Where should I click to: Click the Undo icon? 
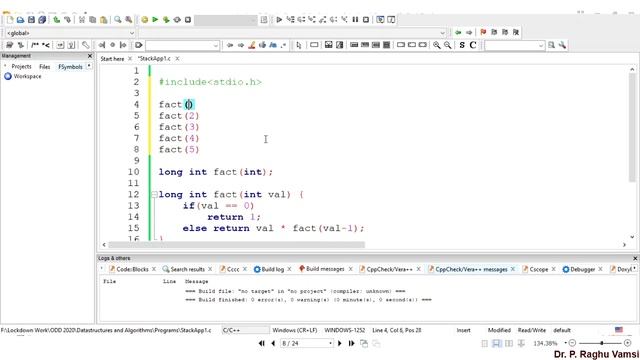[57, 20]
